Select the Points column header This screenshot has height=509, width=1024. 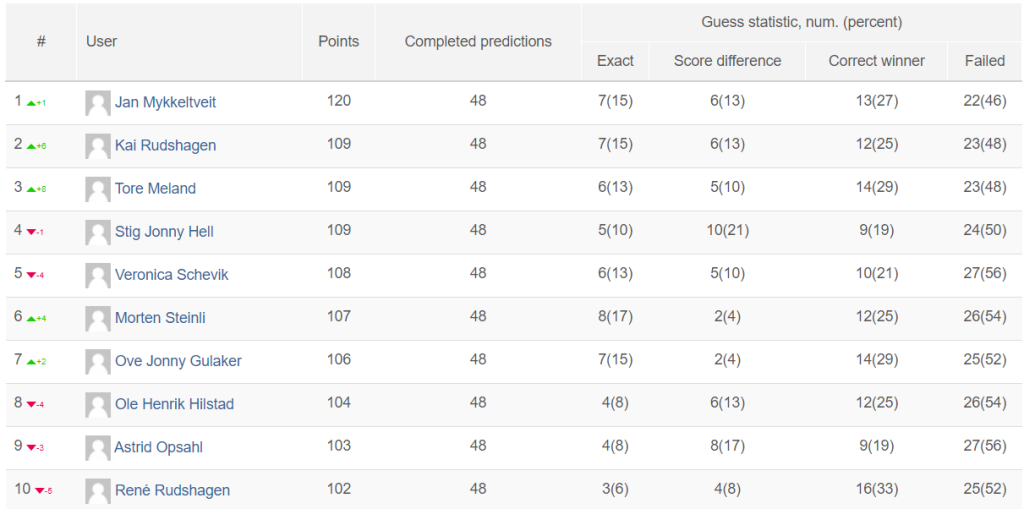pos(338,42)
